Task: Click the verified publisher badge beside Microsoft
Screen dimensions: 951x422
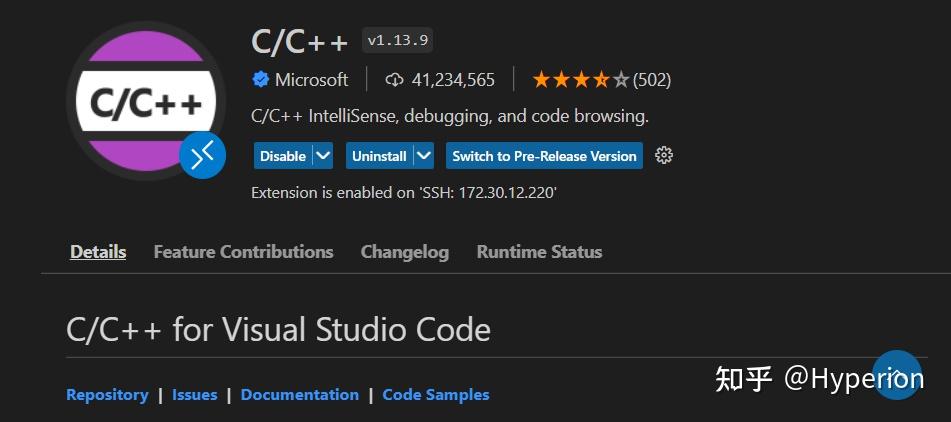Action: click(261, 79)
